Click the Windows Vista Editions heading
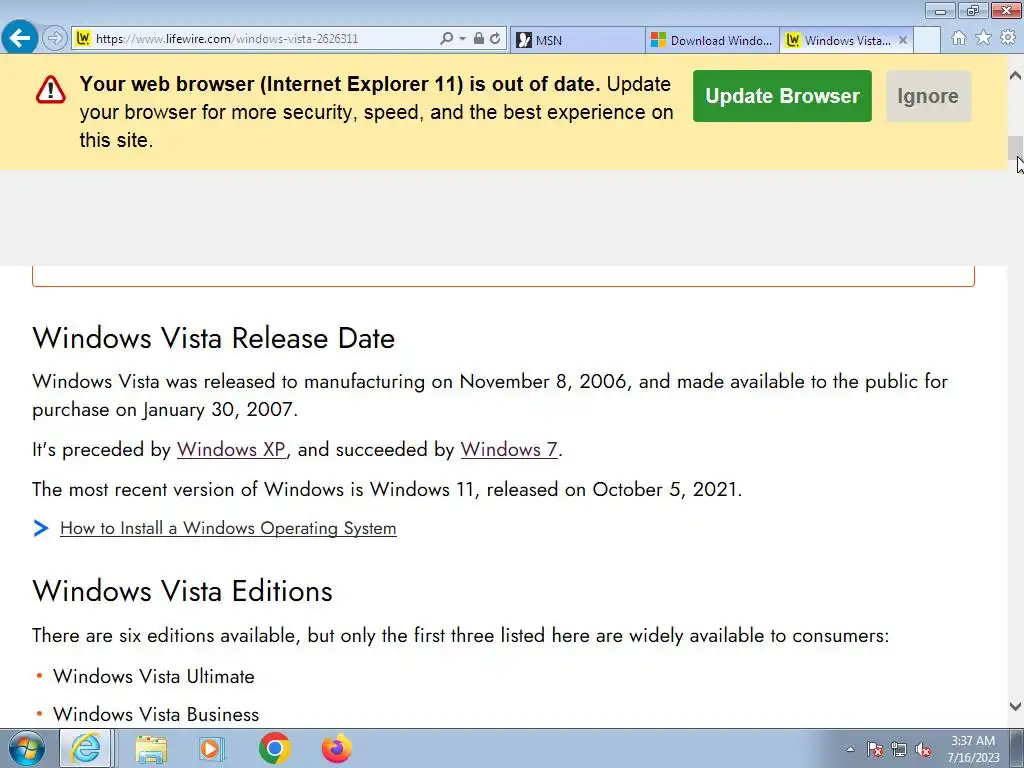Viewport: 1024px width, 768px height. coord(182,591)
